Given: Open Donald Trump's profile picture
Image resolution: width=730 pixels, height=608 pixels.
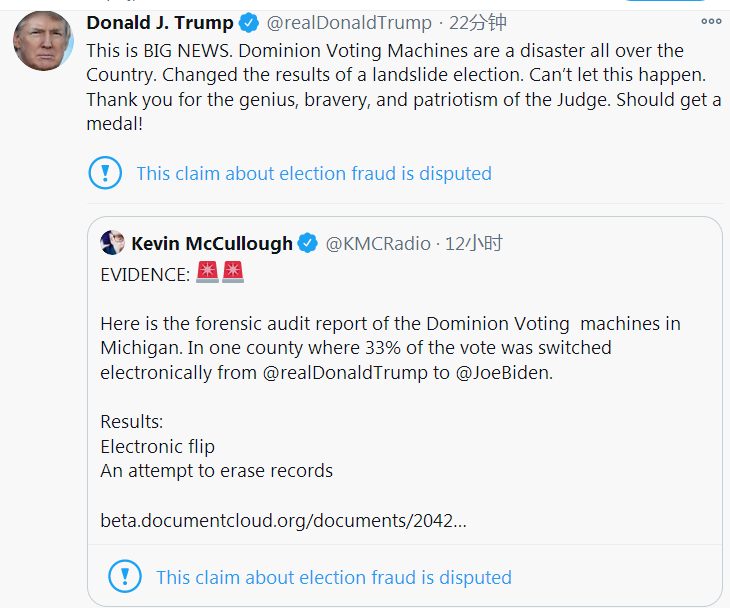Looking at the screenshot, I should [43, 42].
